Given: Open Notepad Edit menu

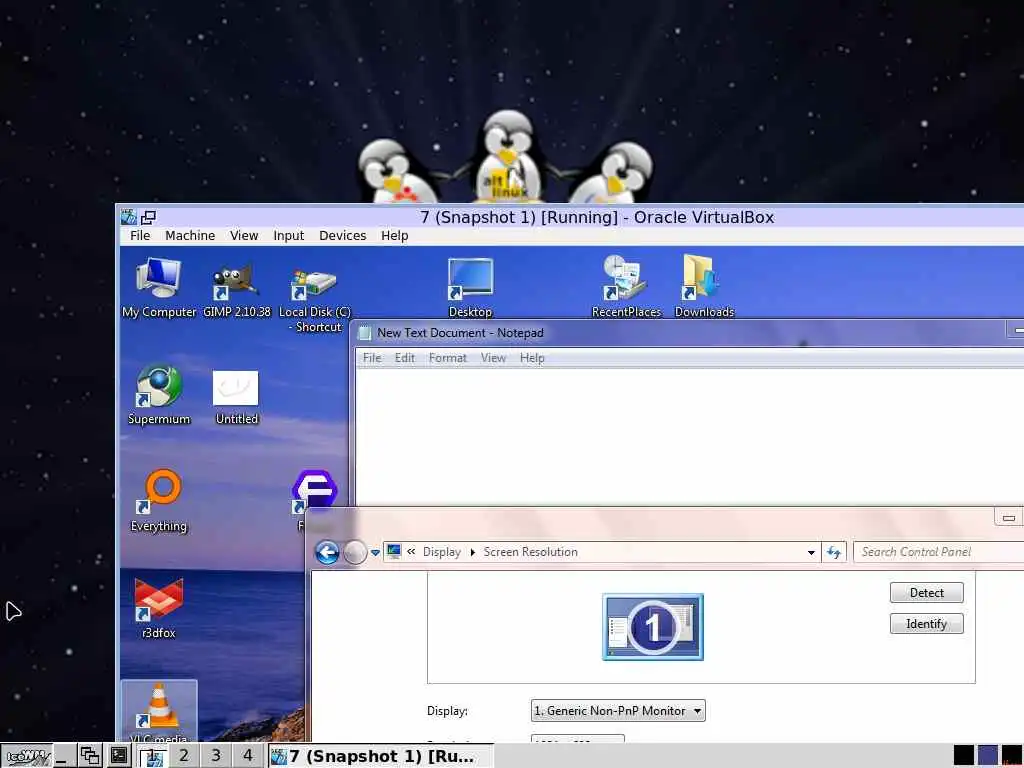Looking at the screenshot, I should pos(404,358).
